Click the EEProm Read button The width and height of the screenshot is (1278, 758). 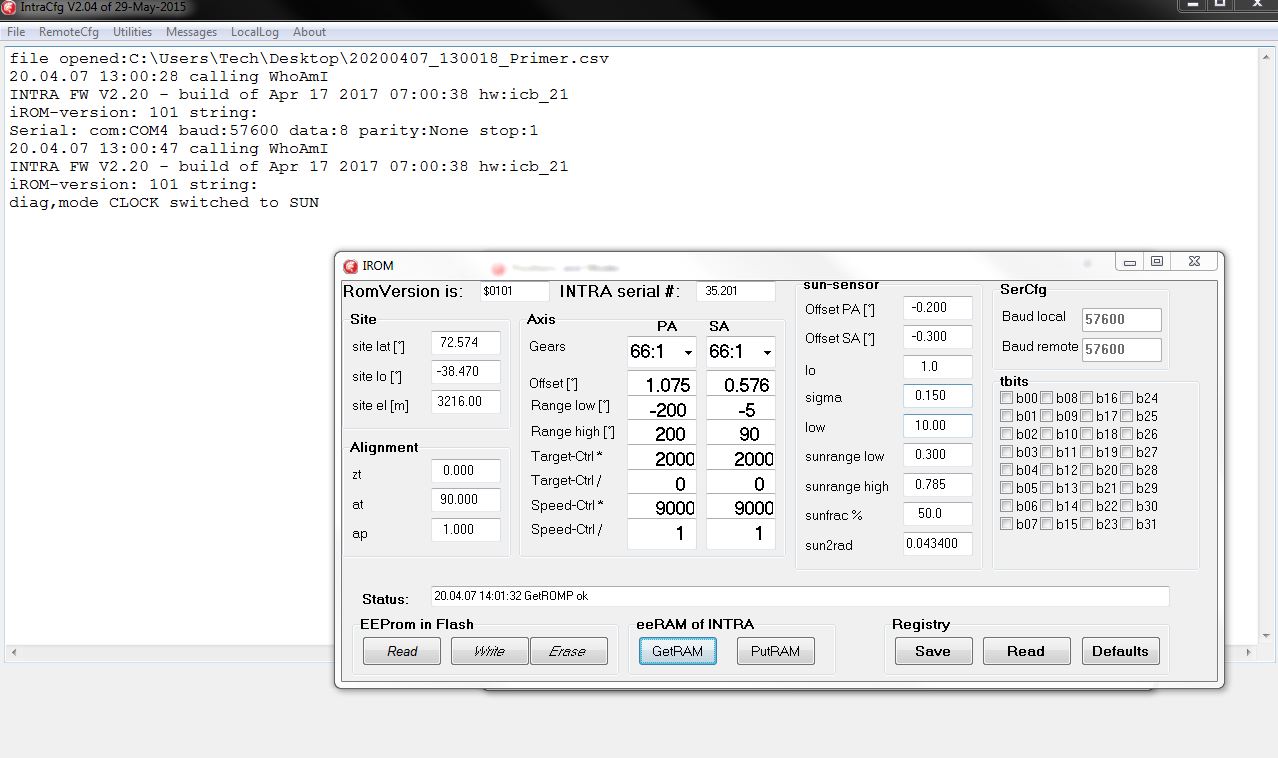402,651
